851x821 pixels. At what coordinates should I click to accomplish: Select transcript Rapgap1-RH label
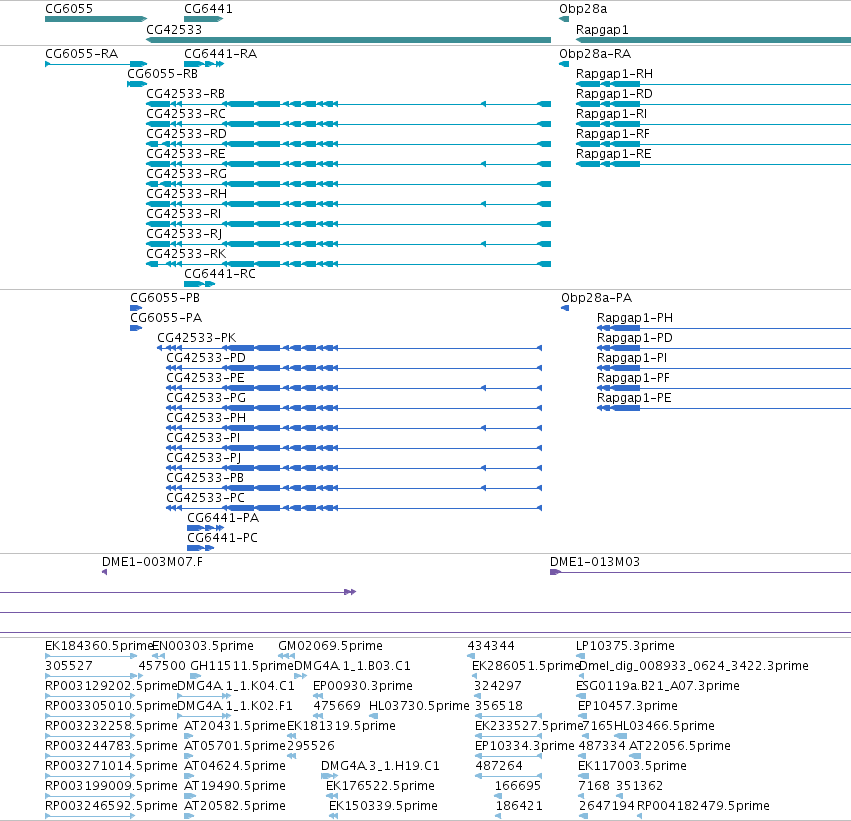pyautogui.click(x=614, y=74)
